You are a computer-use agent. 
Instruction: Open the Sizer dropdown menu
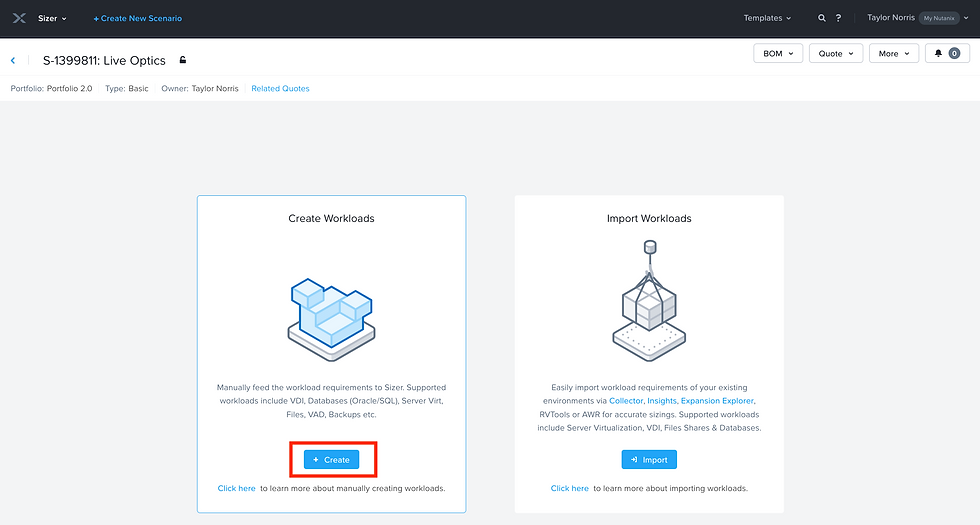pyautogui.click(x=52, y=18)
